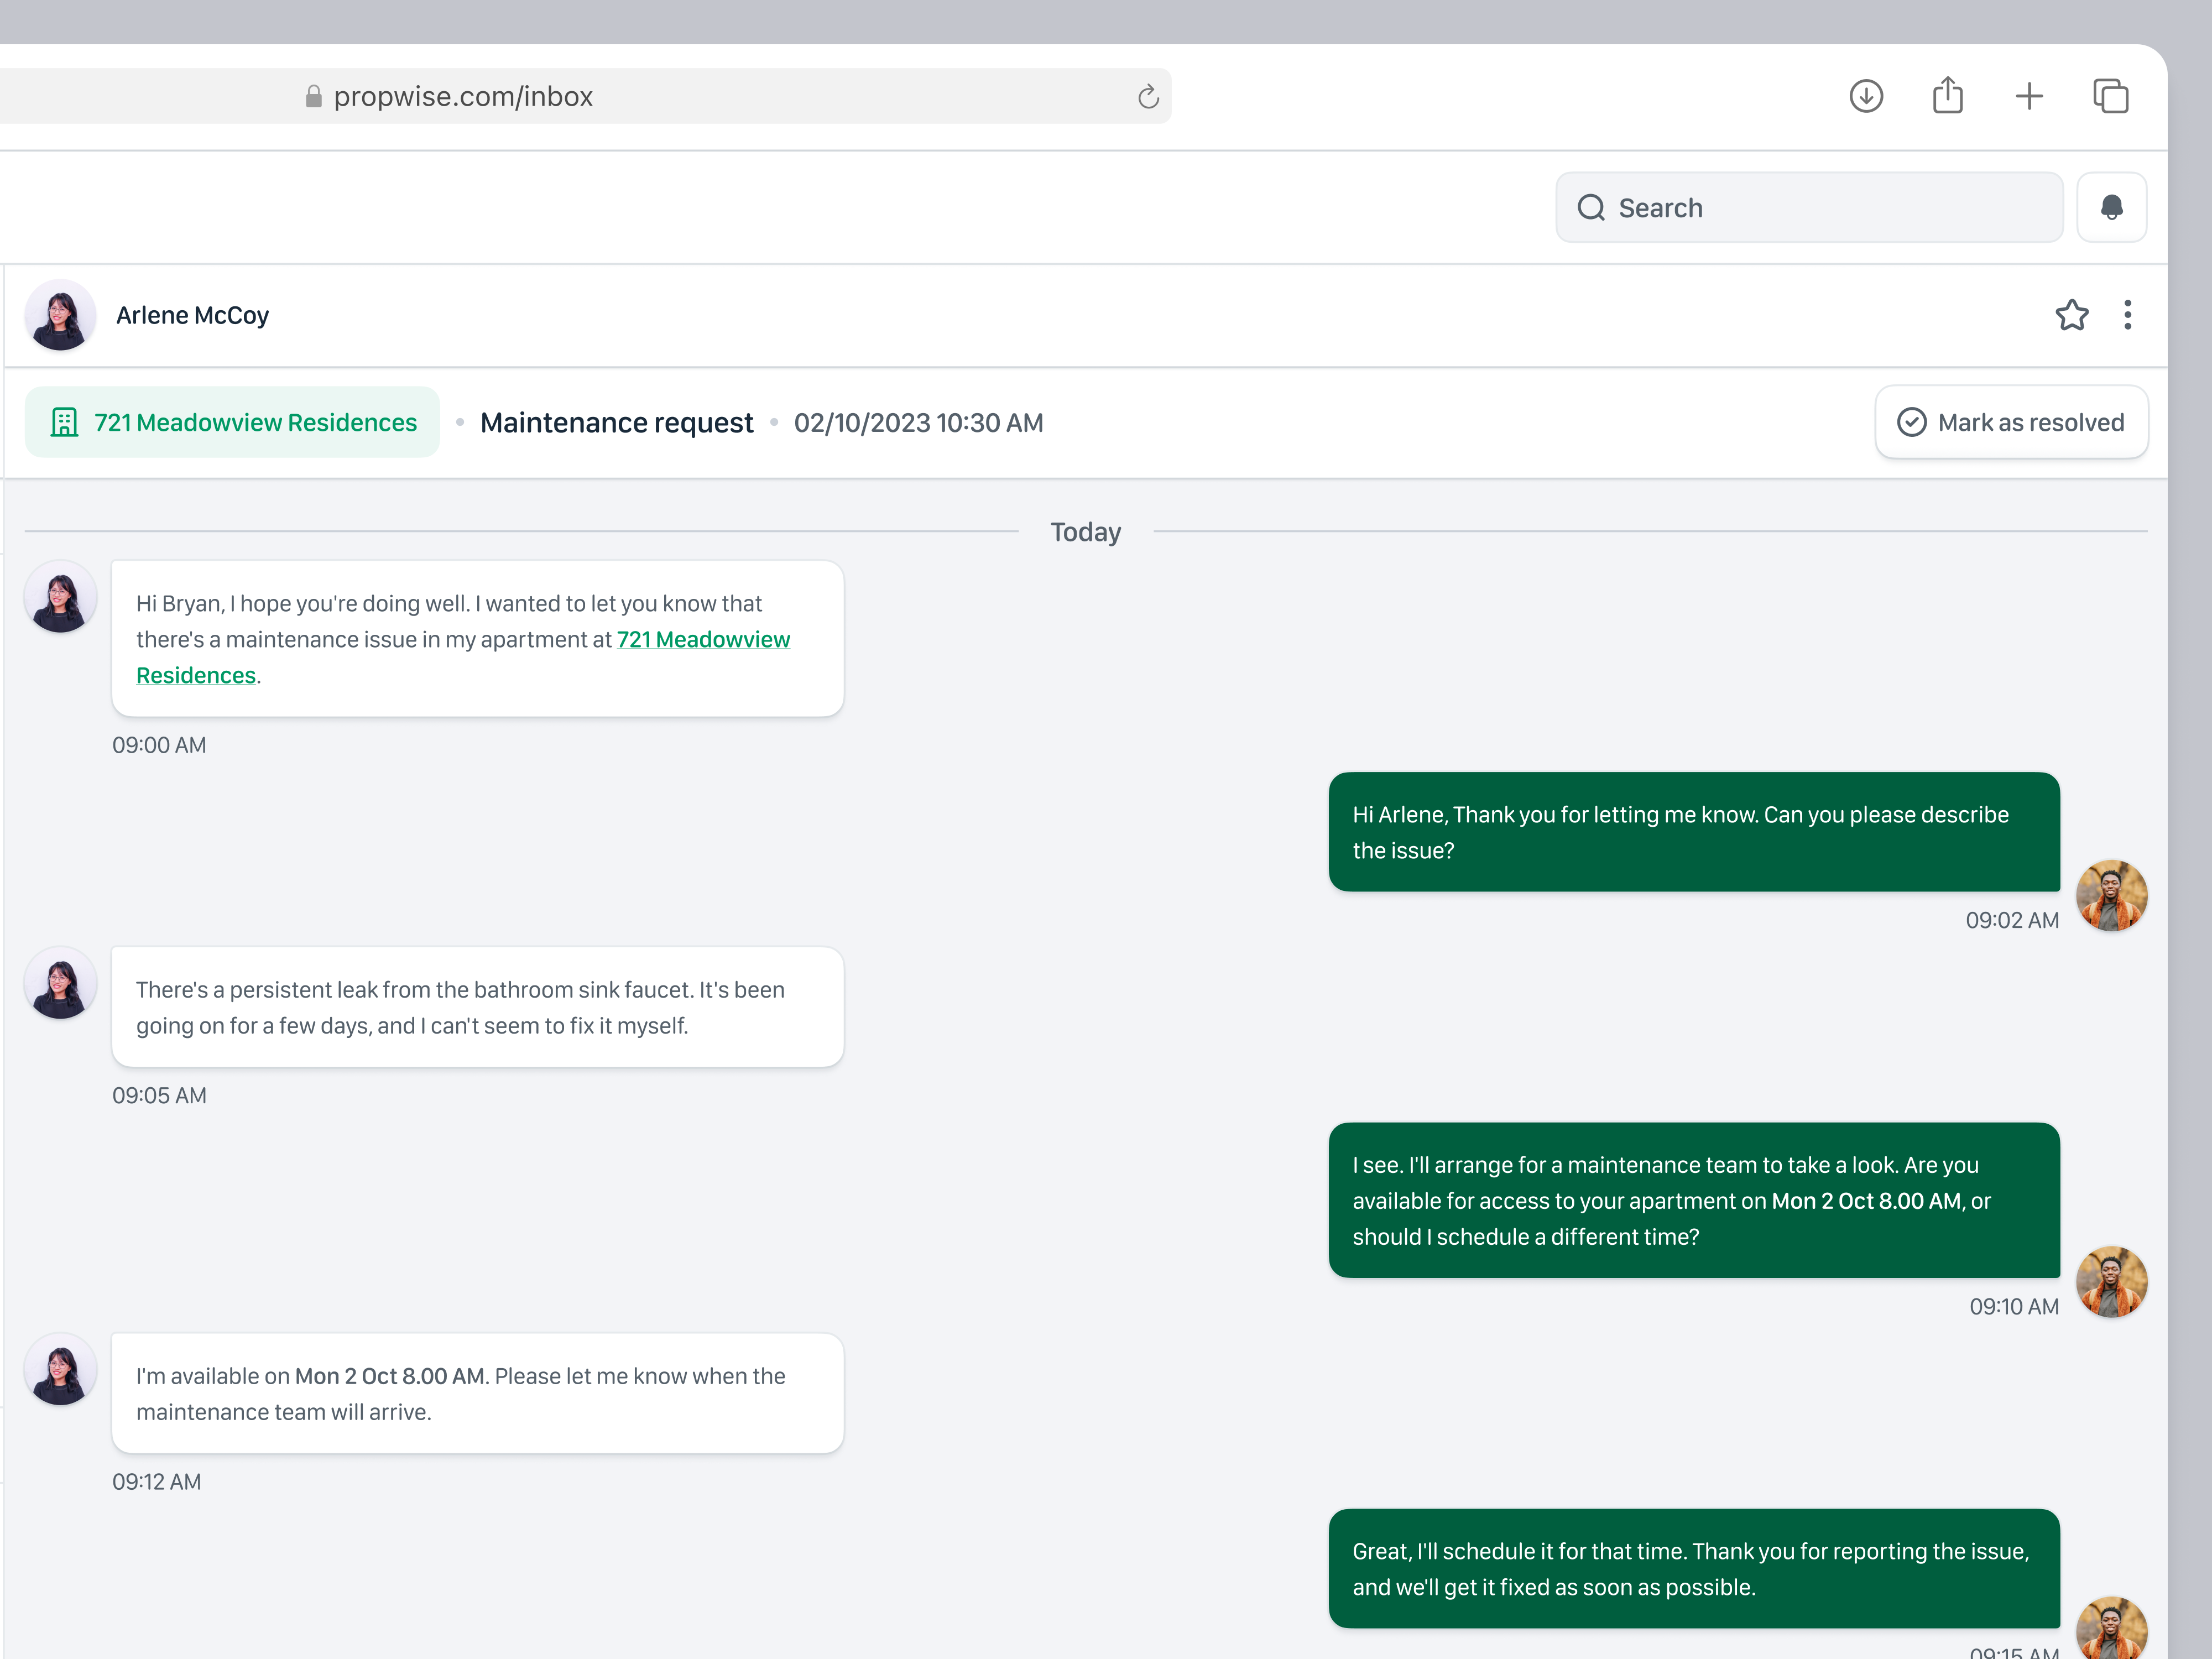Image resolution: width=2212 pixels, height=1659 pixels.
Task: Star the conversation with Arlene McCoy
Action: coord(2072,315)
